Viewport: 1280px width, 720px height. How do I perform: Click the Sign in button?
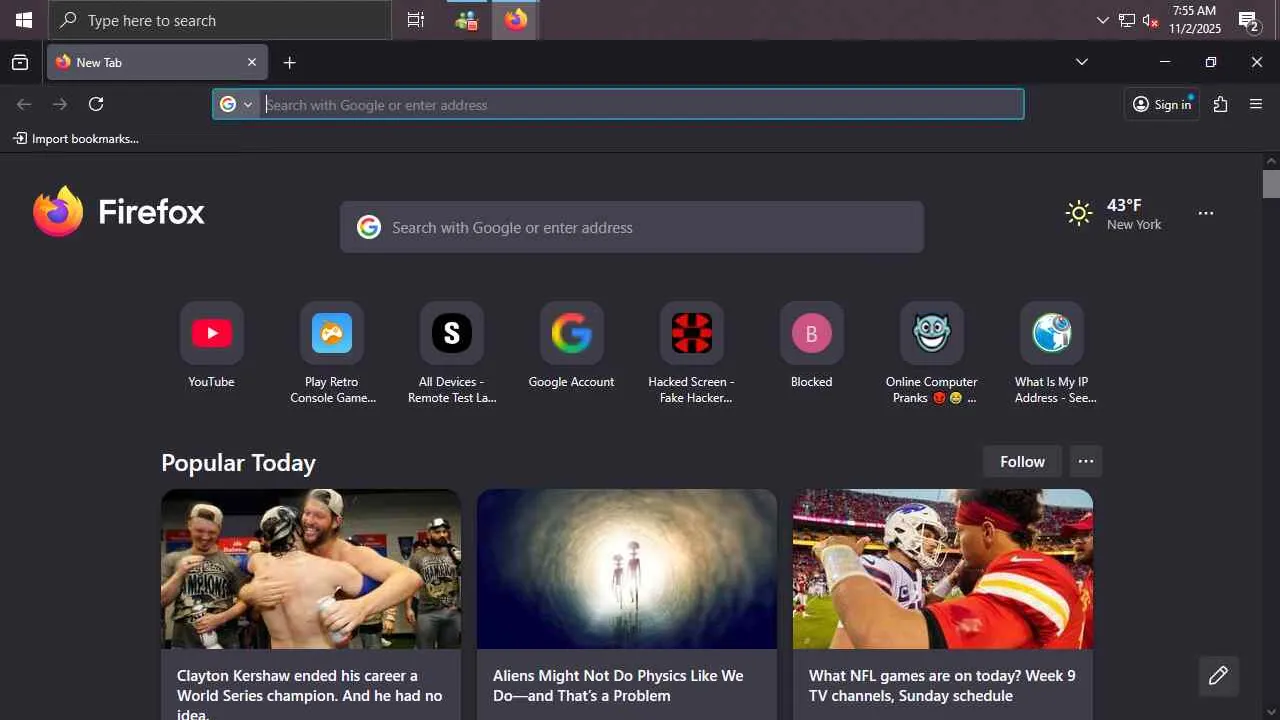click(1162, 104)
